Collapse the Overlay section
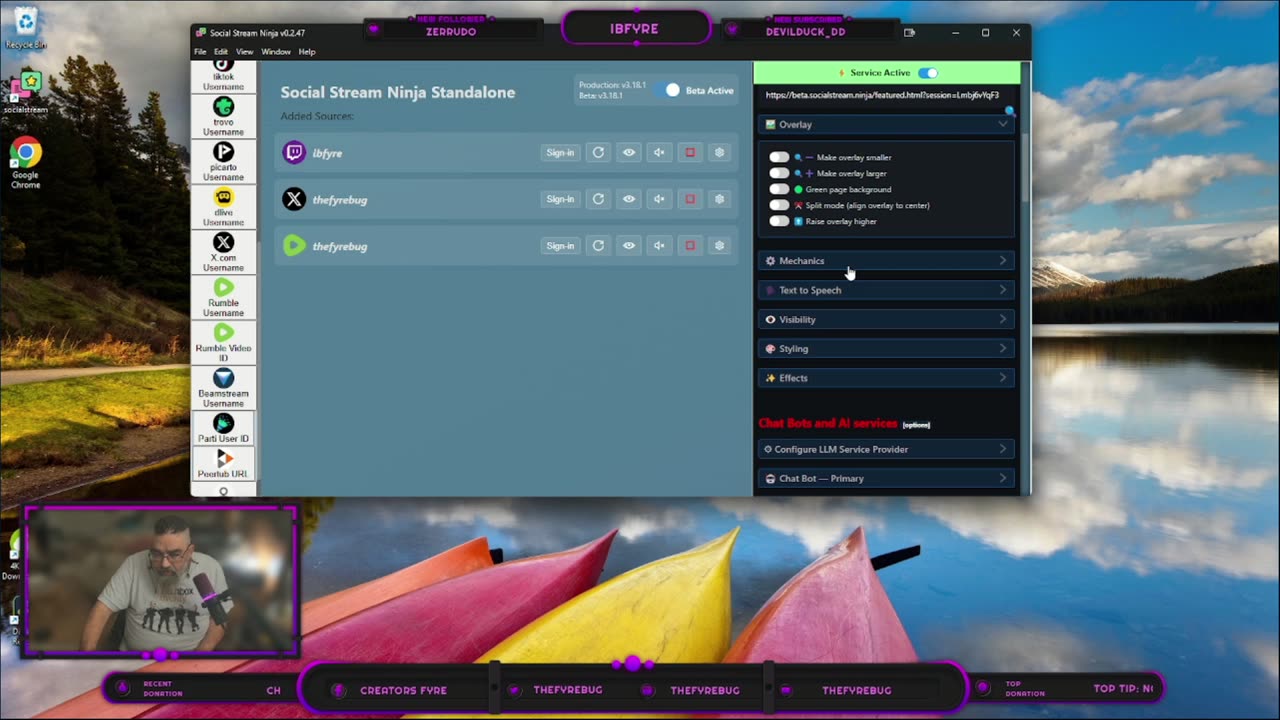This screenshot has width=1280, height=720. coord(886,124)
